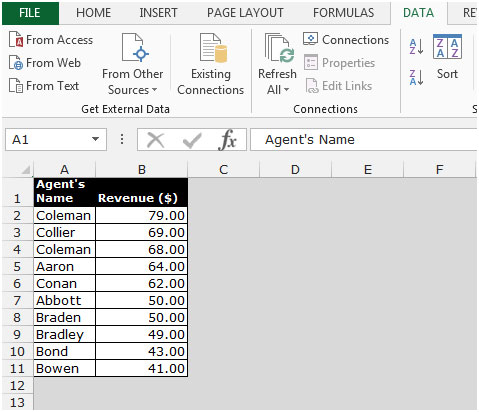This screenshot has height=412, width=479.
Task: Select row 5 header
Action: 17,267
